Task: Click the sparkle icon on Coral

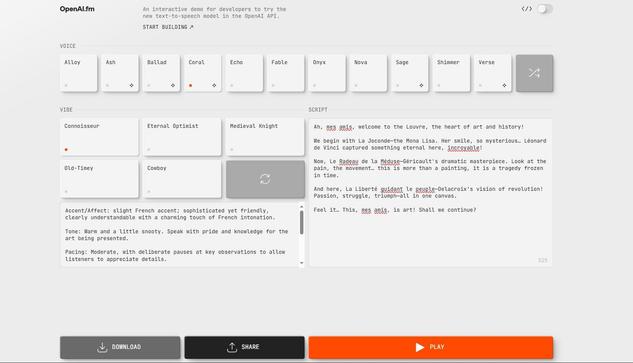Action: (x=214, y=85)
